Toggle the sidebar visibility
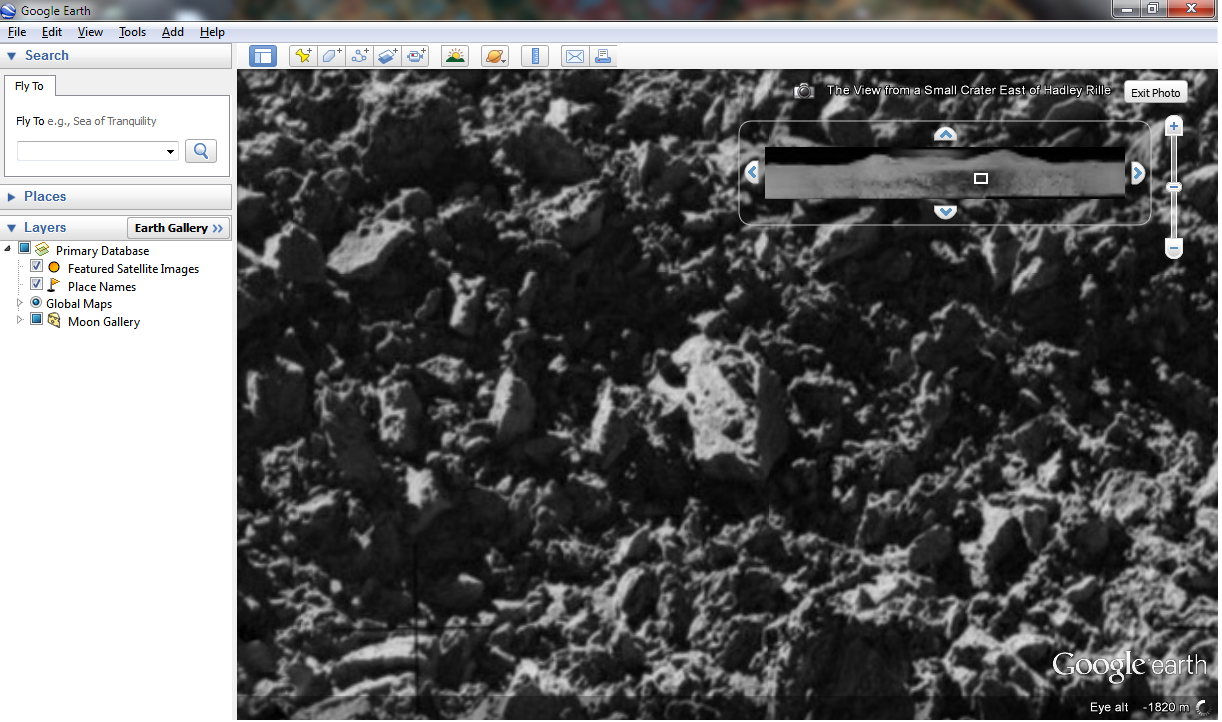Image resolution: width=1222 pixels, height=722 pixels. click(262, 56)
